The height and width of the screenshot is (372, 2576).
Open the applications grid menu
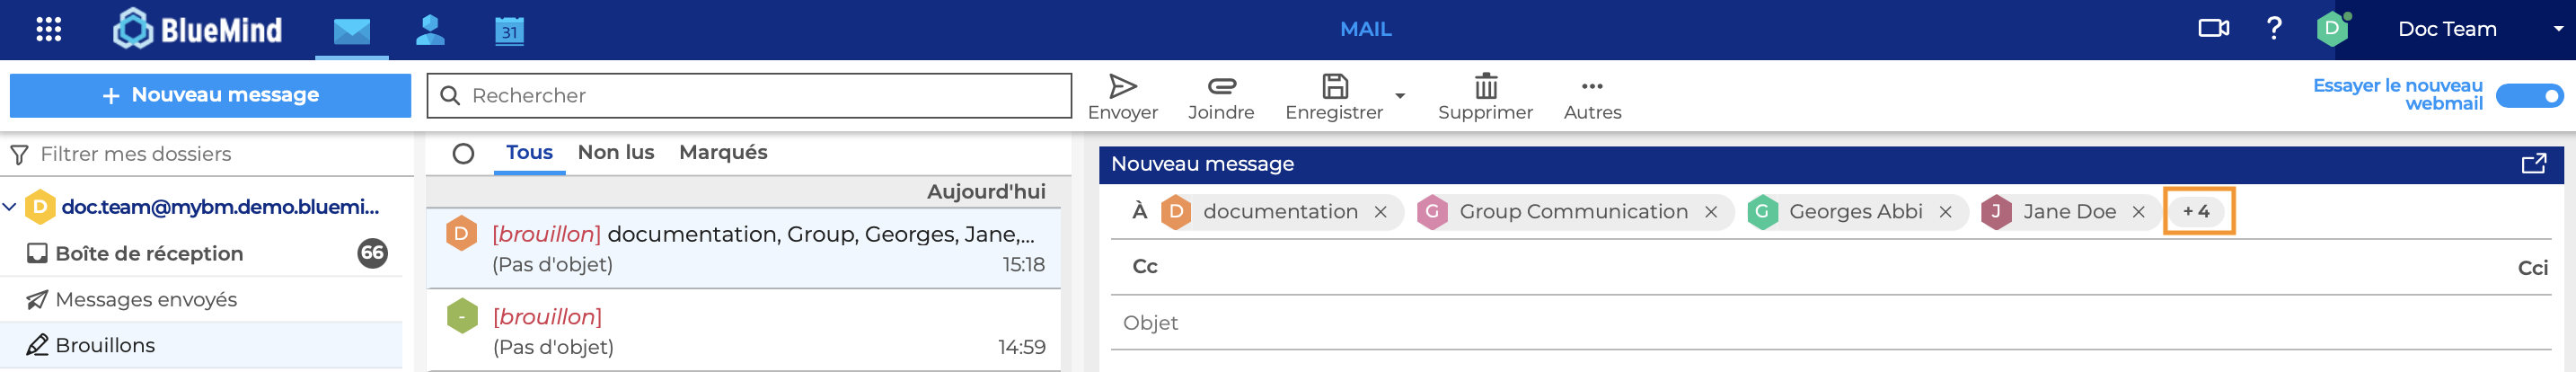point(48,29)
